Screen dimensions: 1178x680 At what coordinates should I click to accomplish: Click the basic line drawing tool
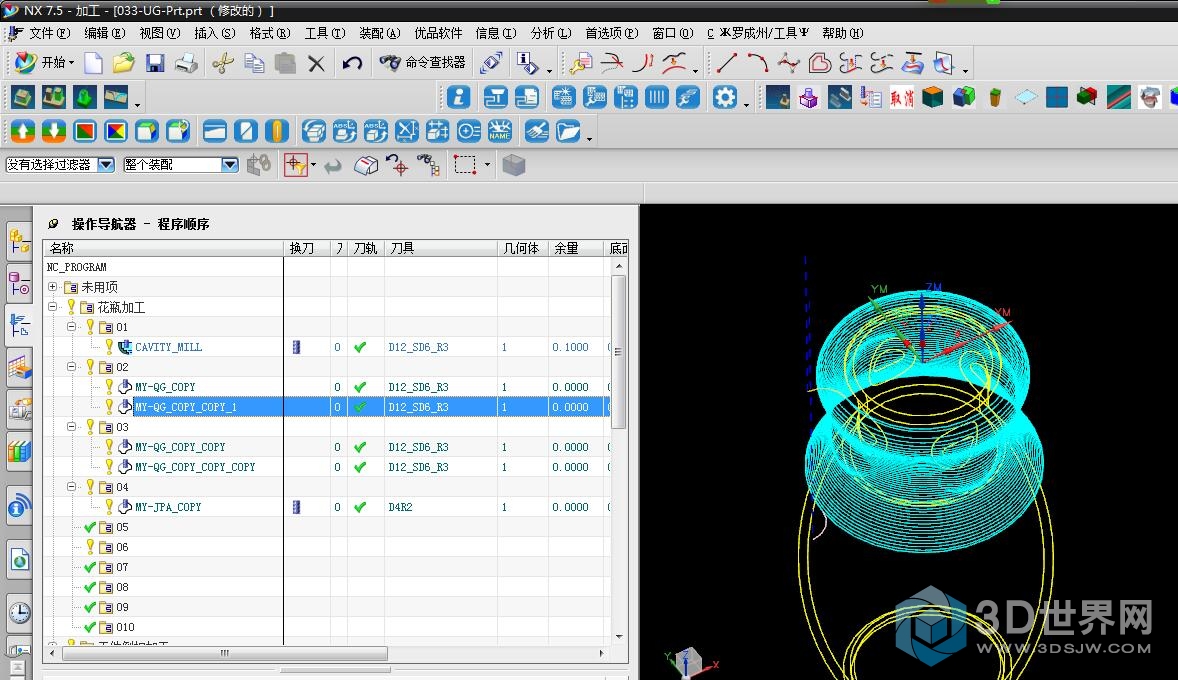tap(727, 64)
